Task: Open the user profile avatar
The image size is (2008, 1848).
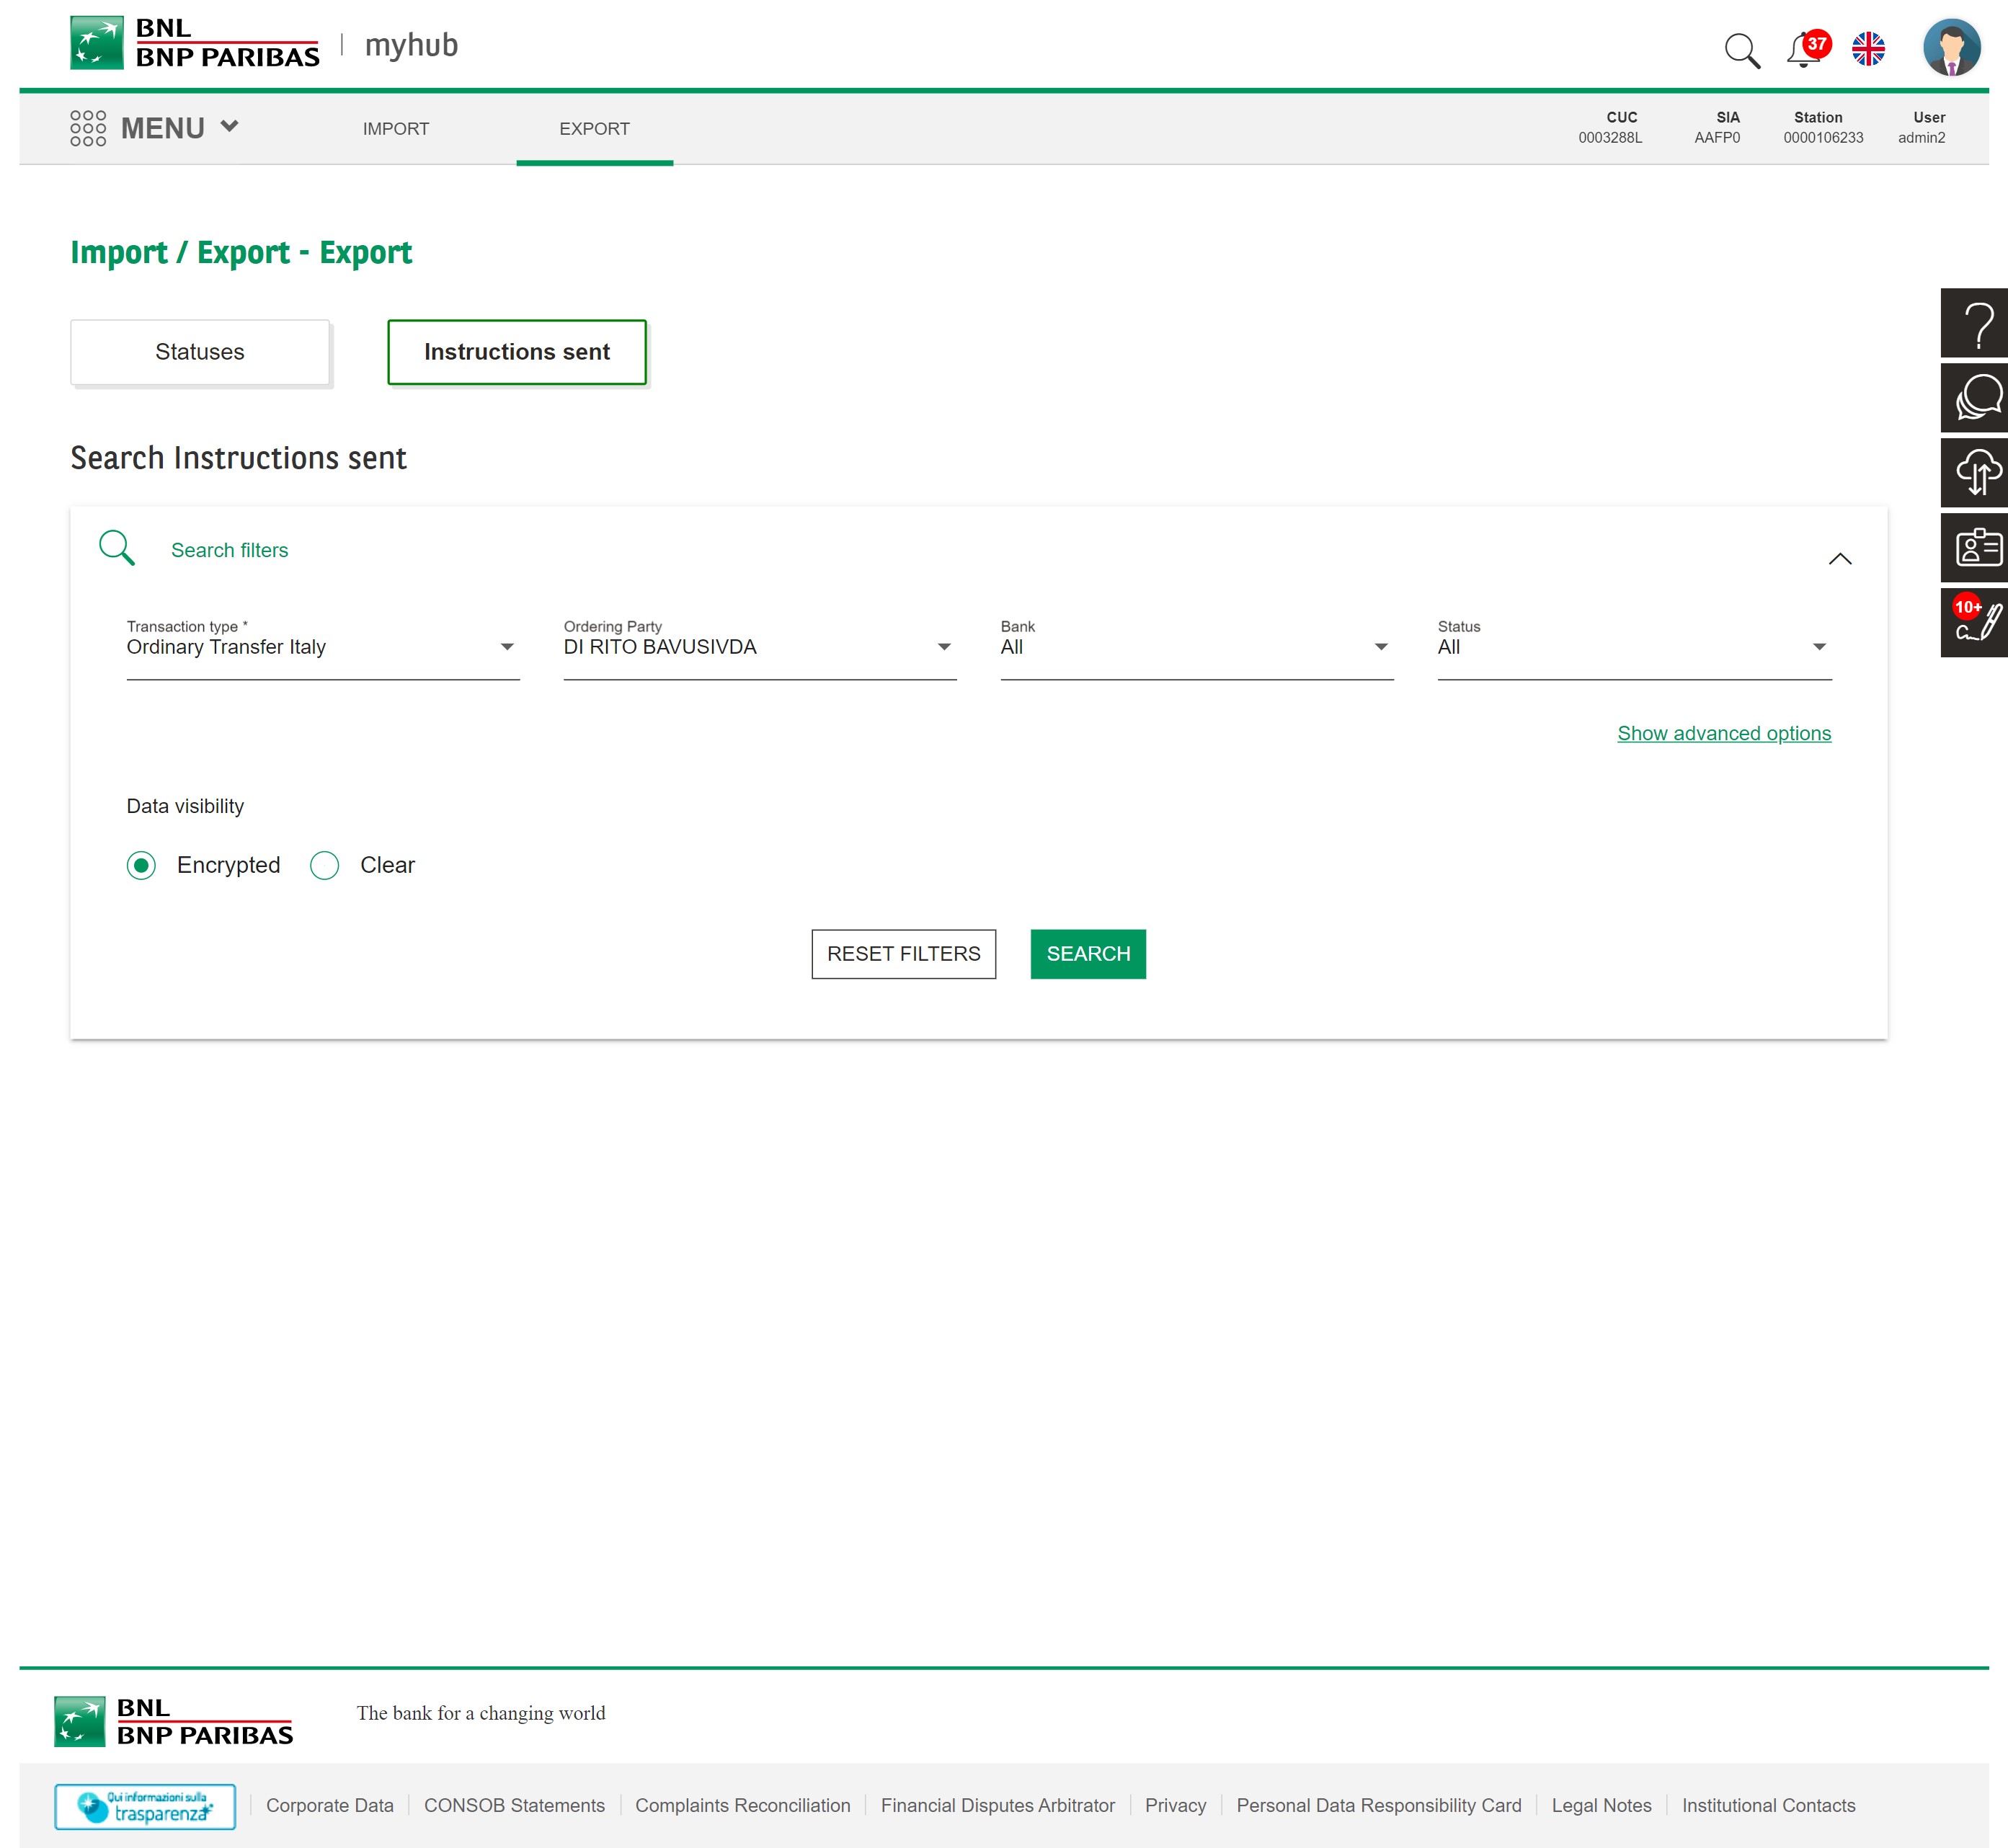Action: [x=1951, y=48]
